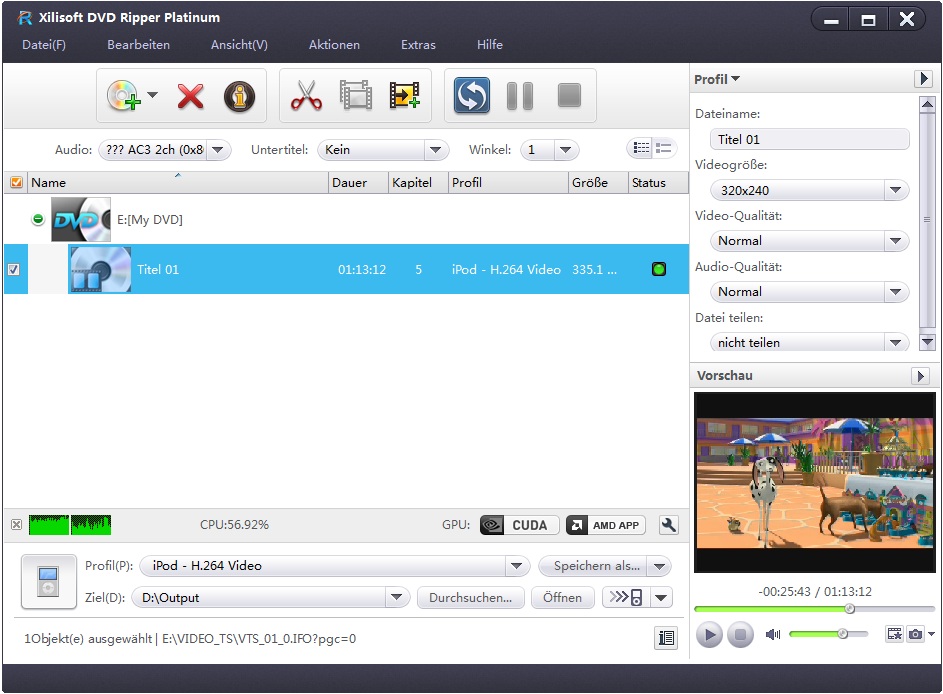Click the Add DVD disc icon
943x694 pixels.
pos(124,96)
